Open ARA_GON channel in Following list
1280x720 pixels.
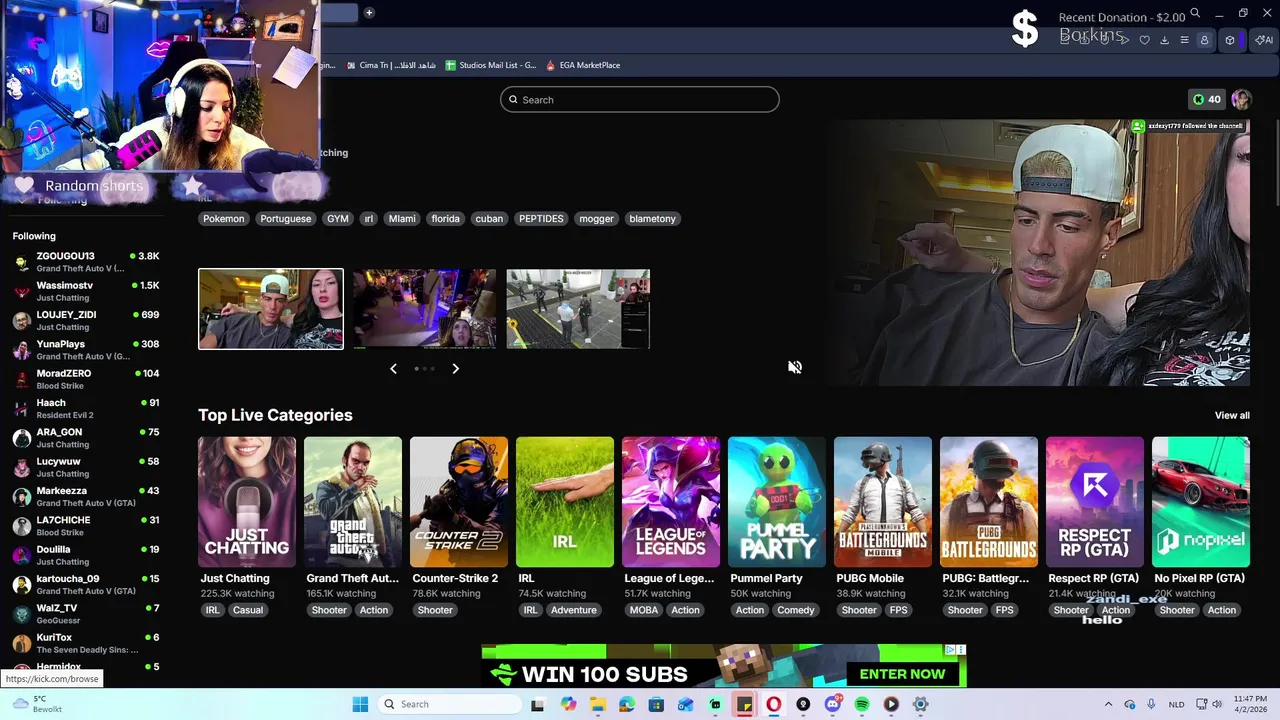point(87,438)
